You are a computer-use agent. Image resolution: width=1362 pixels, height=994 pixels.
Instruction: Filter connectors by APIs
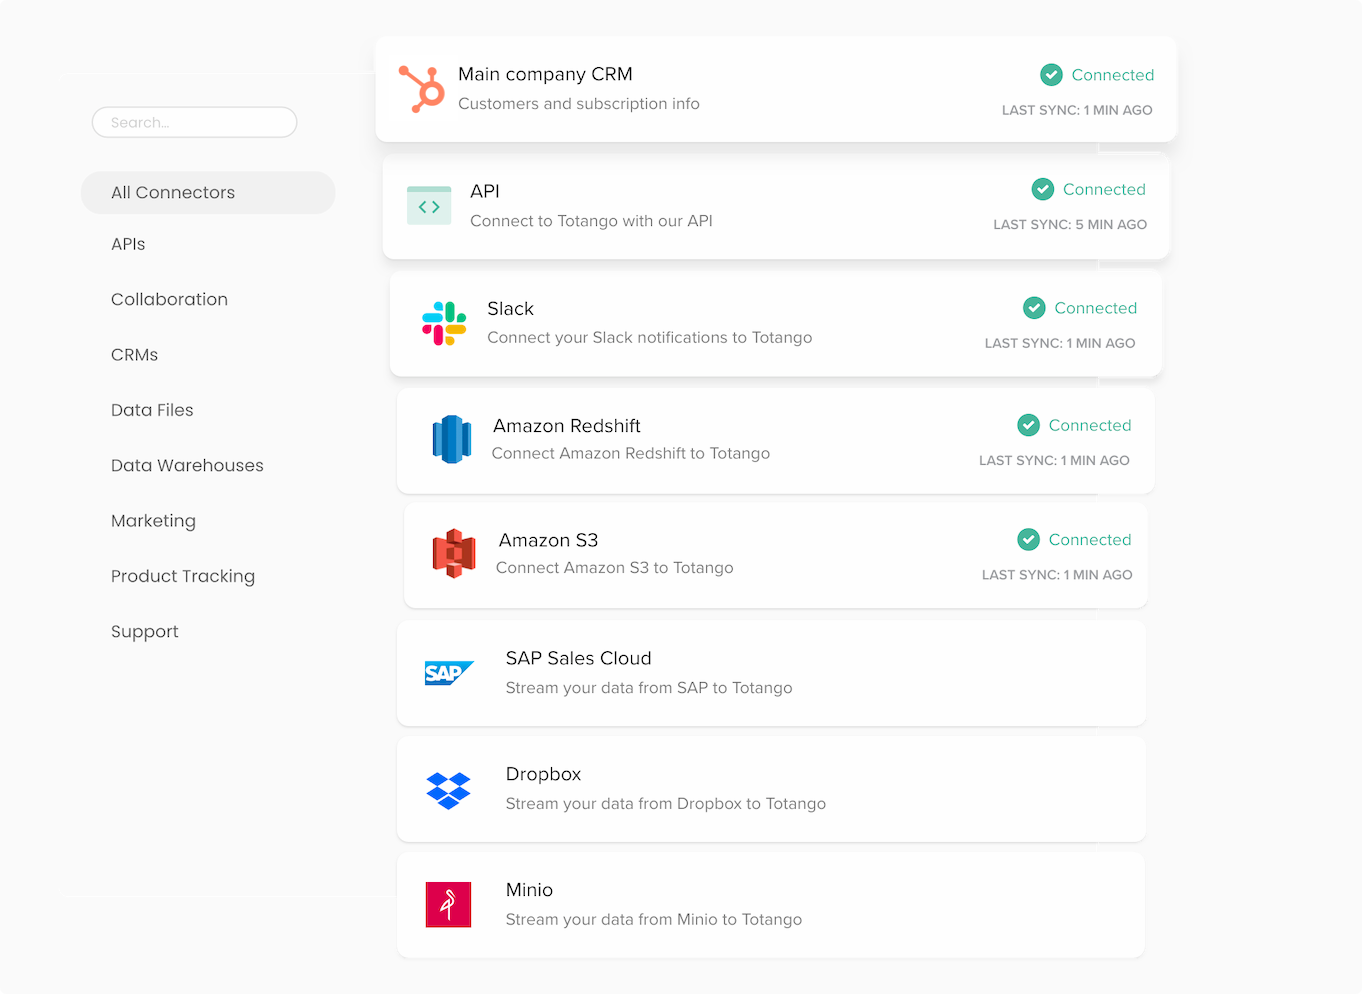click(128, 244)
